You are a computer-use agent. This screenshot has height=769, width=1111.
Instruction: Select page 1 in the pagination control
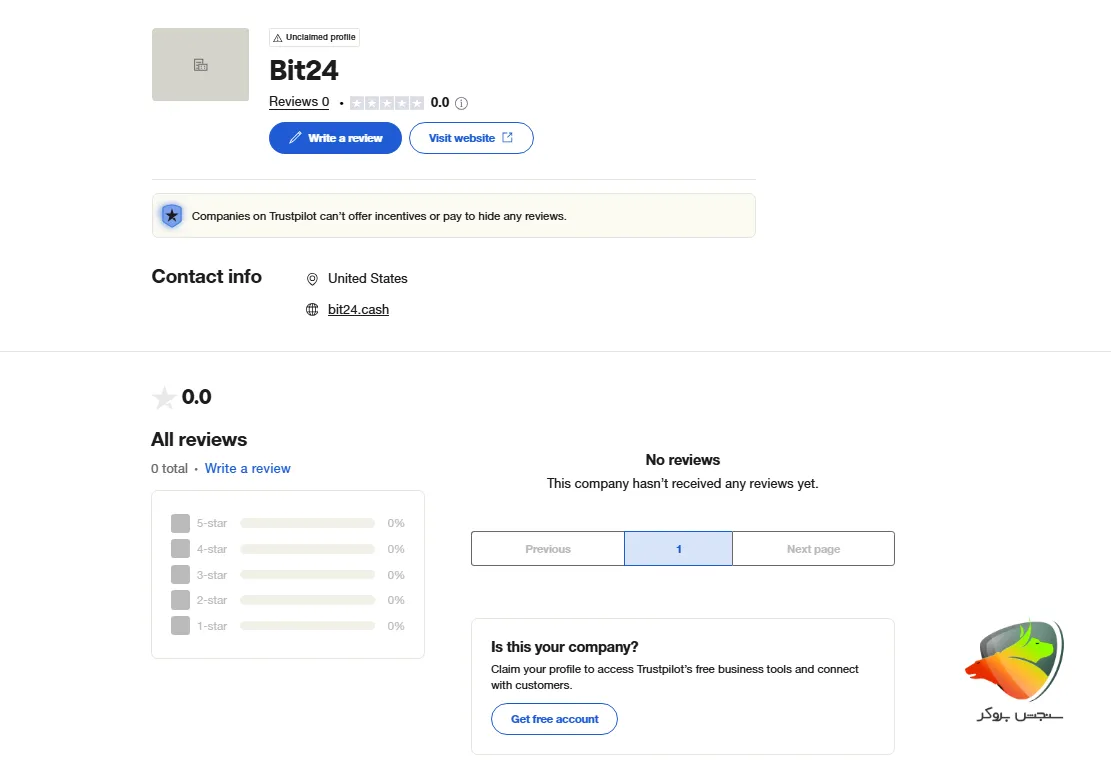[678, 548]
